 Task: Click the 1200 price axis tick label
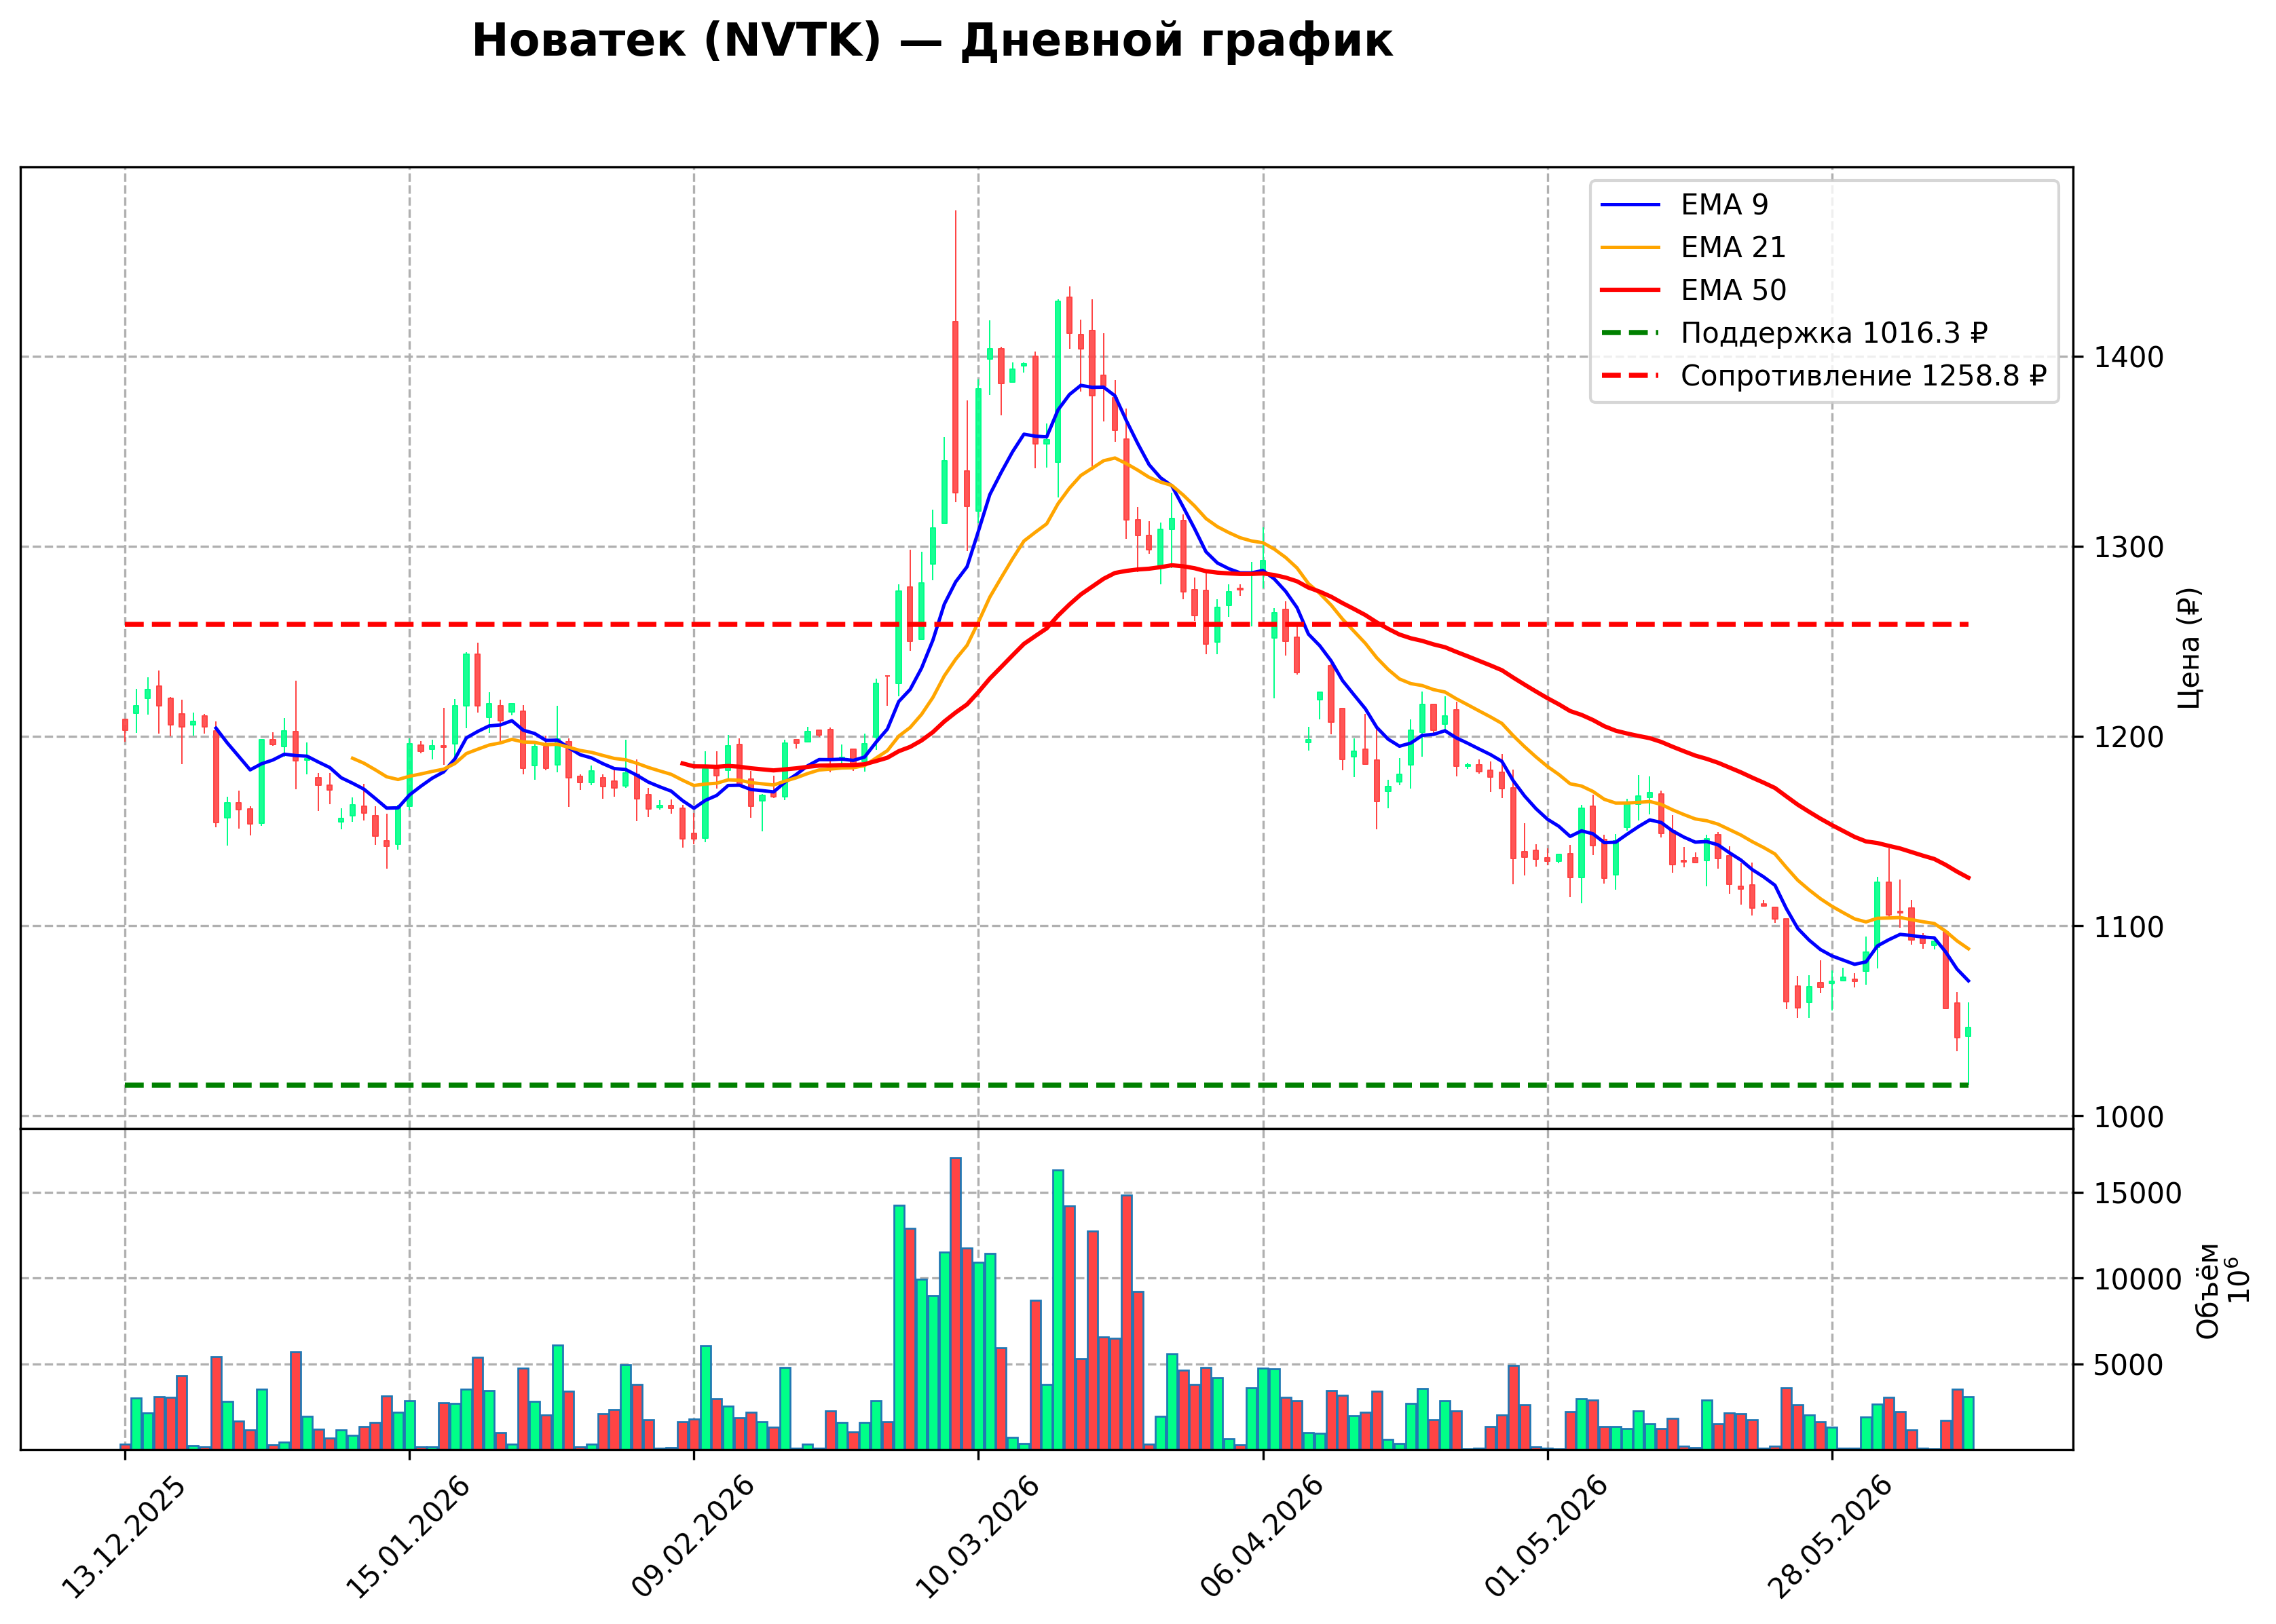click(2128, 737)
